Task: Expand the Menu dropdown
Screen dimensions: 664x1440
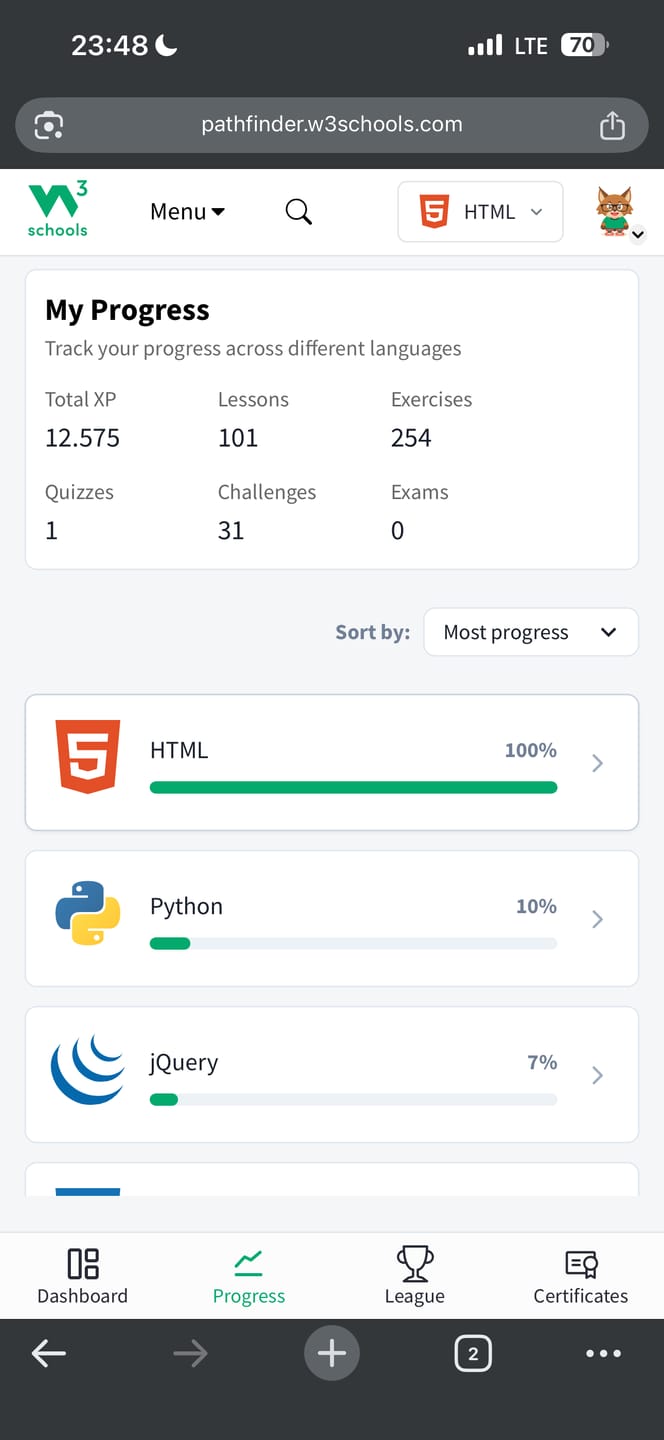Action: coord(187,211)
